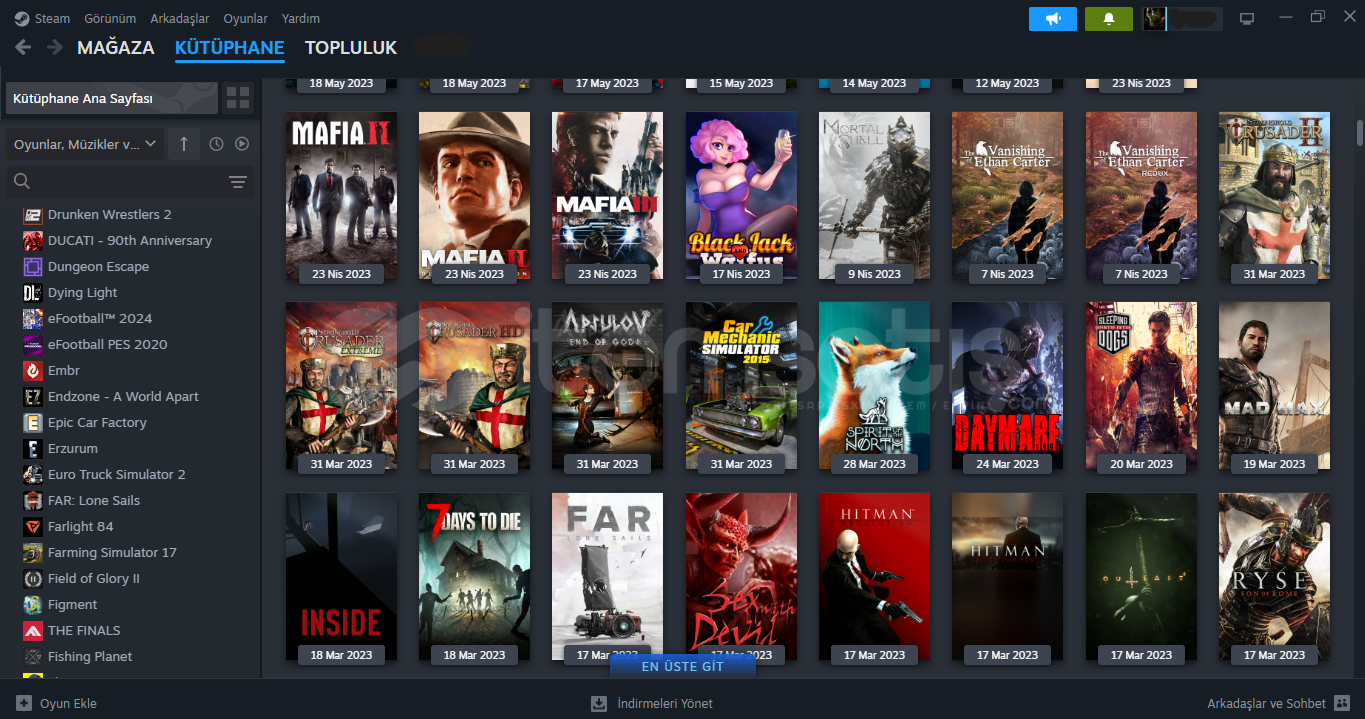This screenshot has width=1365, height=719.
Task: Click Oyun Ekle plus button
Action: (x=24, y=703)
